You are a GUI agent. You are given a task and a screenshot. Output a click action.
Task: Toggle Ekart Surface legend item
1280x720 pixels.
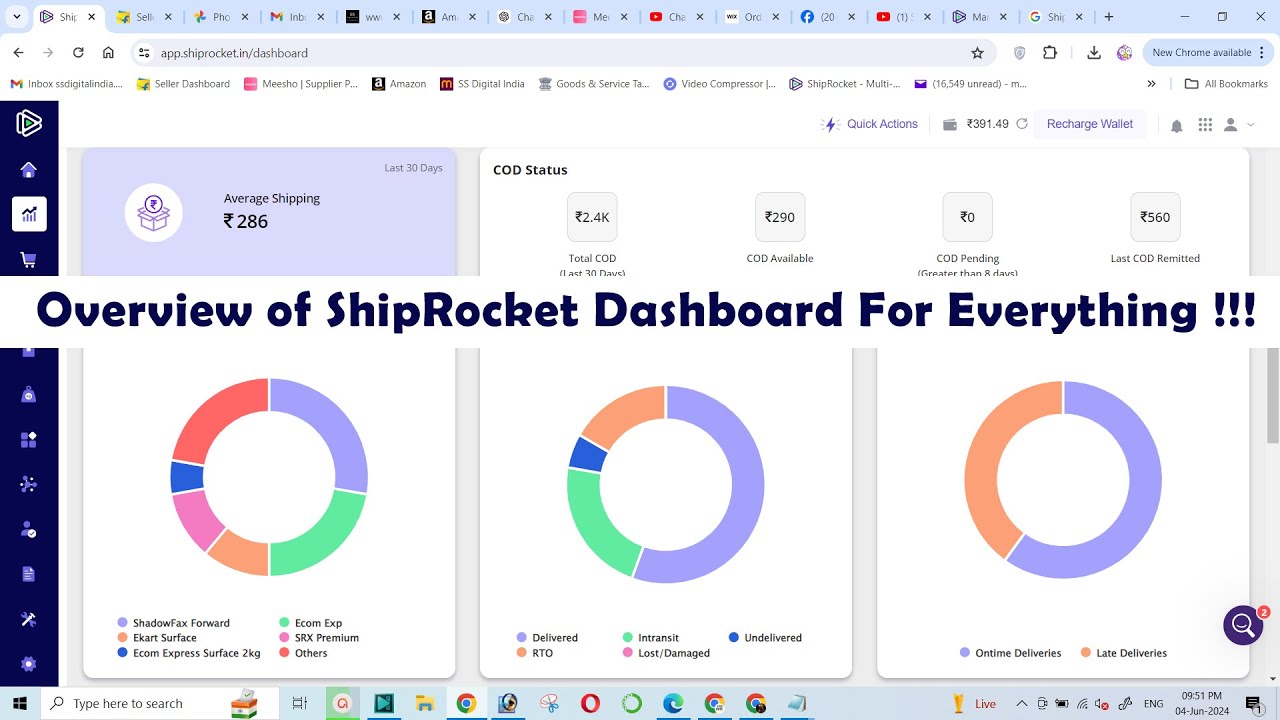point(157,638)
